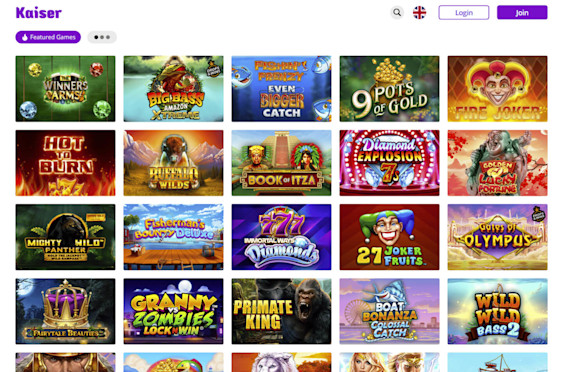Open the Primate King game
Image resolution: width=563 pixels, height=372 pixels.
282,311
